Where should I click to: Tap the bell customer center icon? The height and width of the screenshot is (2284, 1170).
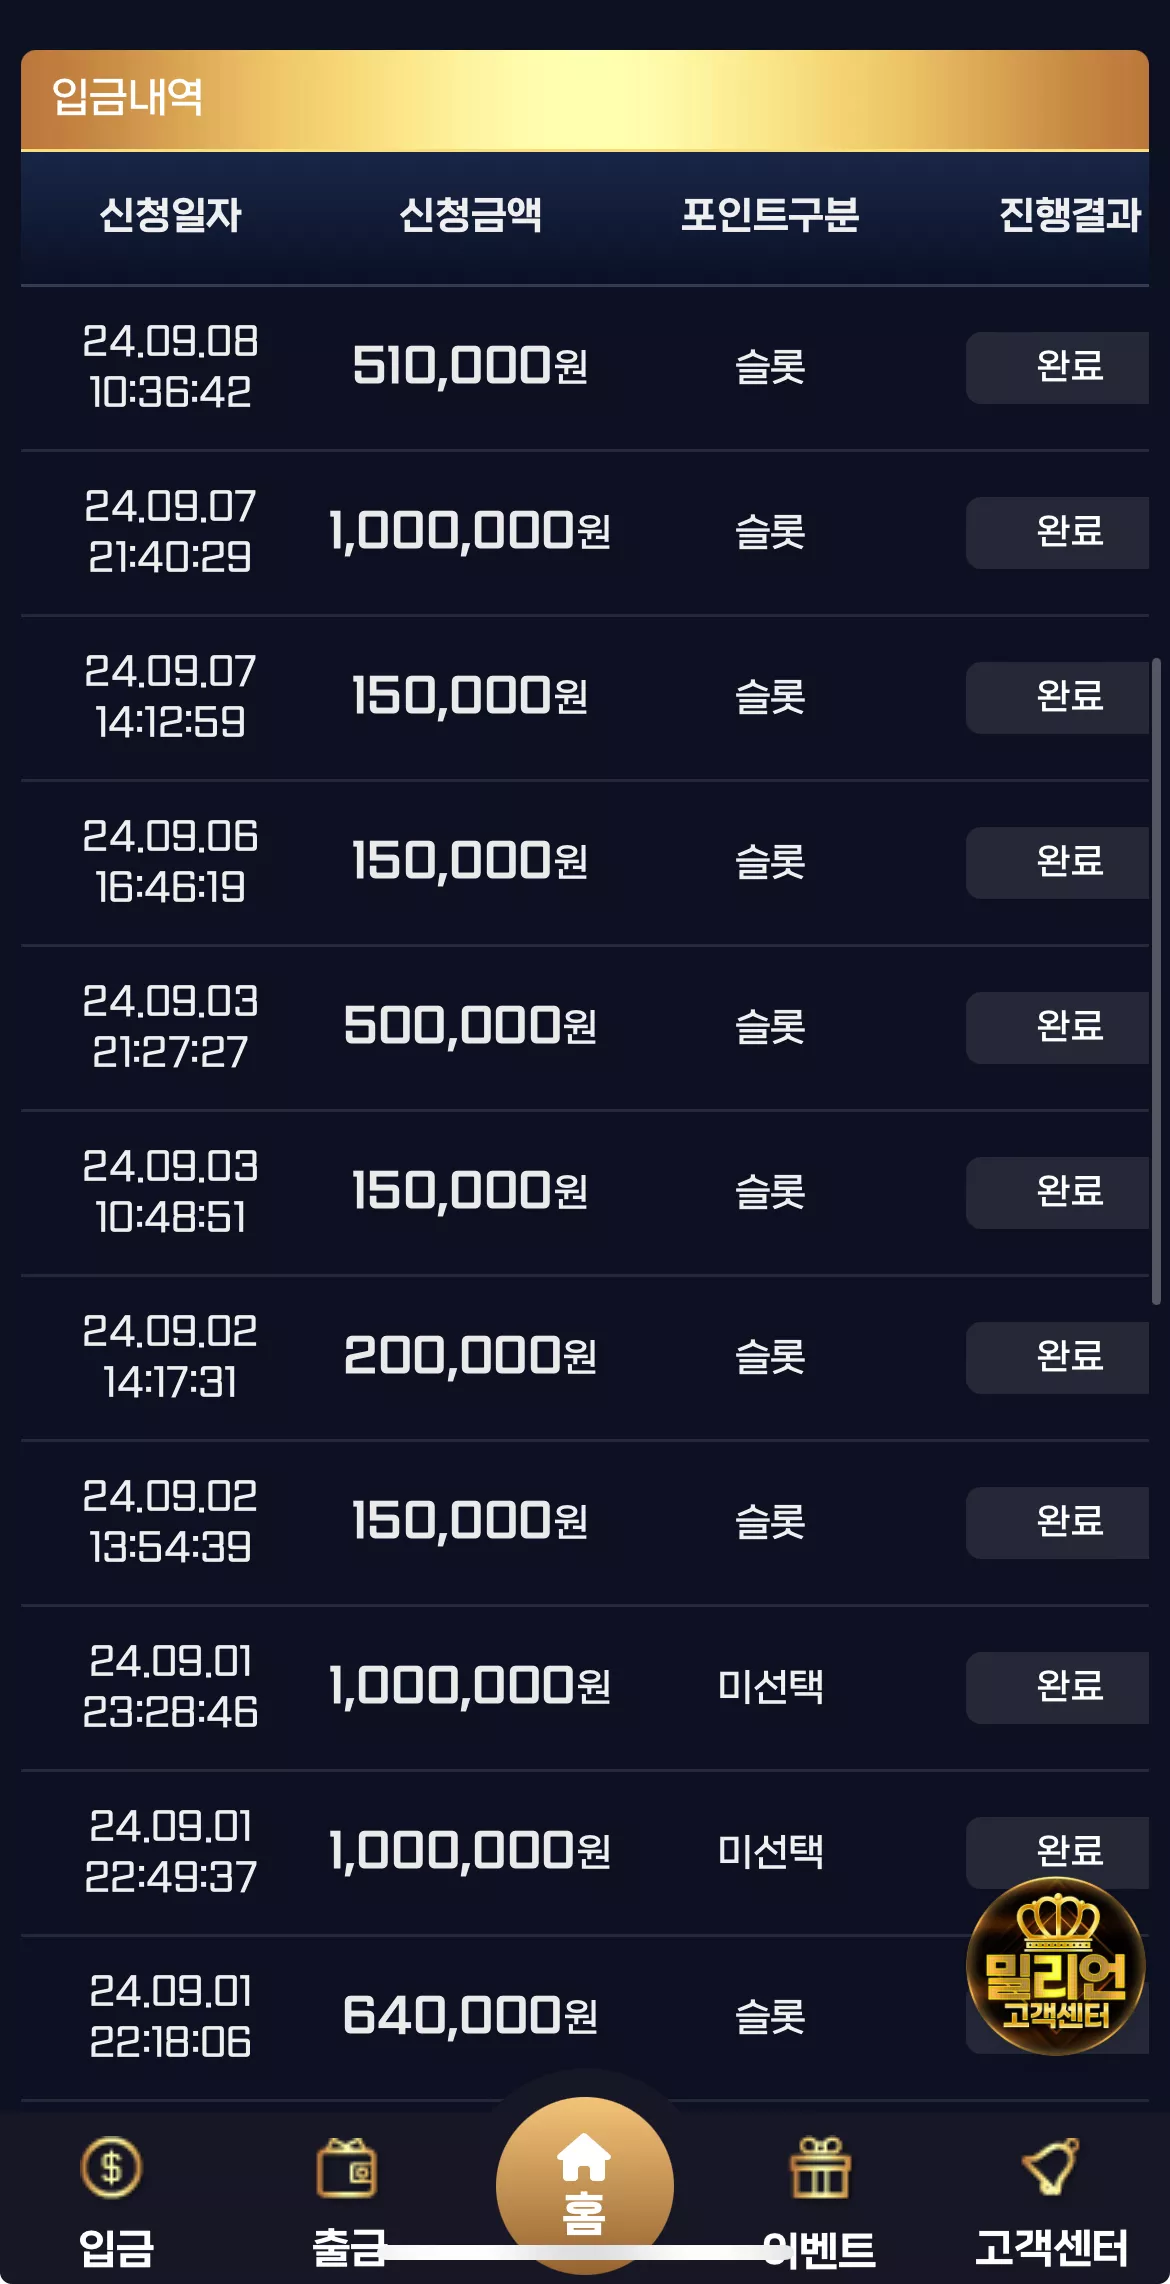[x=1051, y=2166]
